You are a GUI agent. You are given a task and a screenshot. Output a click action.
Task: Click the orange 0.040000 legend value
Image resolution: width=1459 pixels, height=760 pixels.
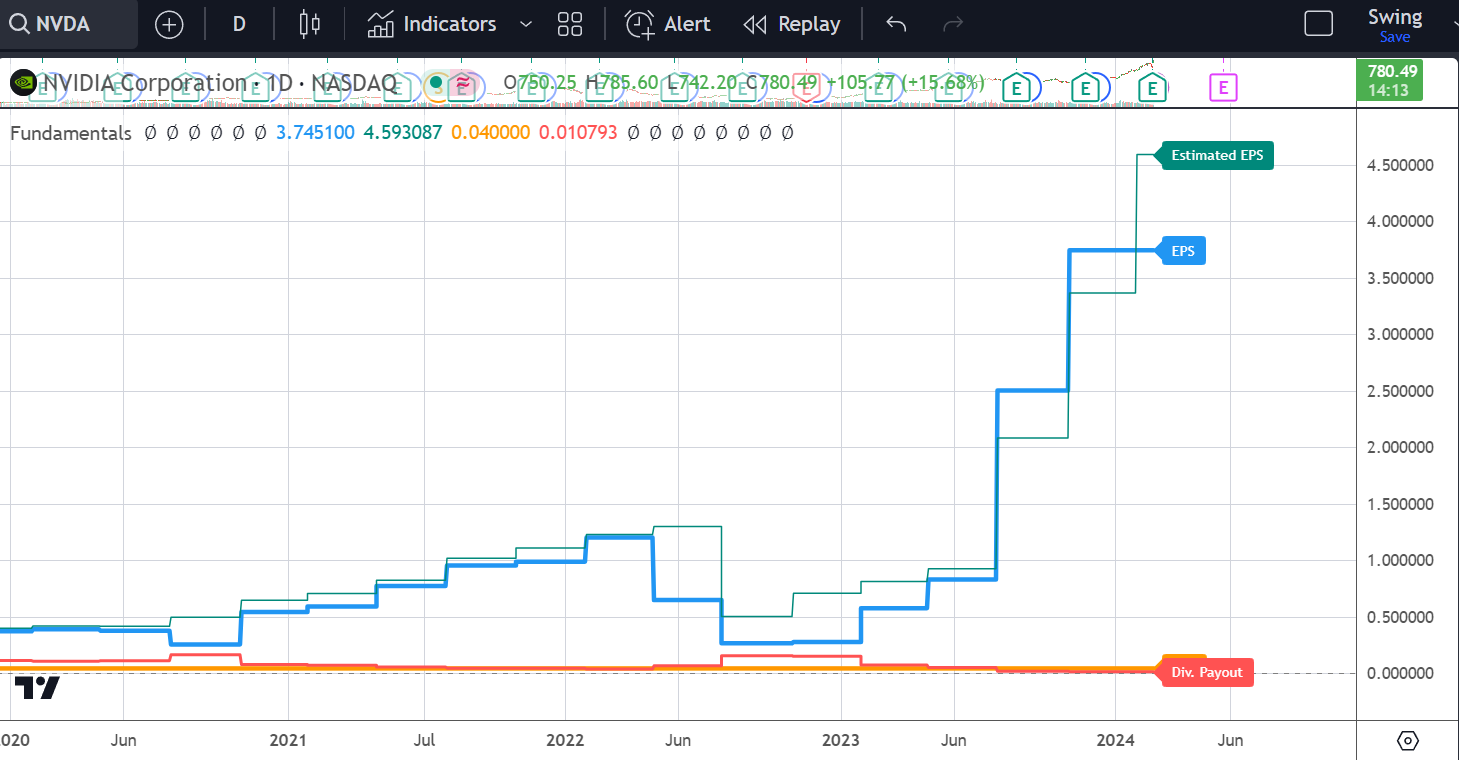coord(490,132)
